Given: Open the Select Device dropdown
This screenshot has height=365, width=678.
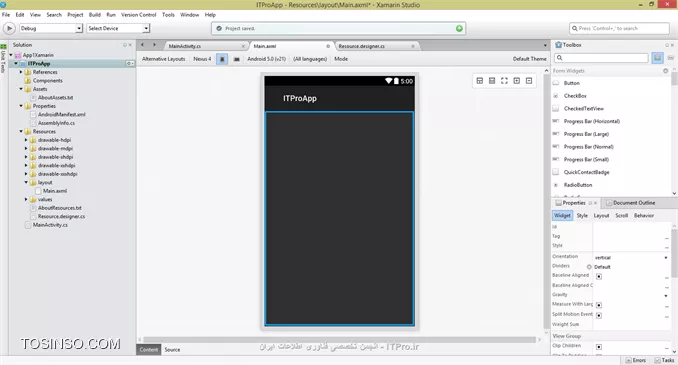Looking at the screenshot, I should [118, 28].
